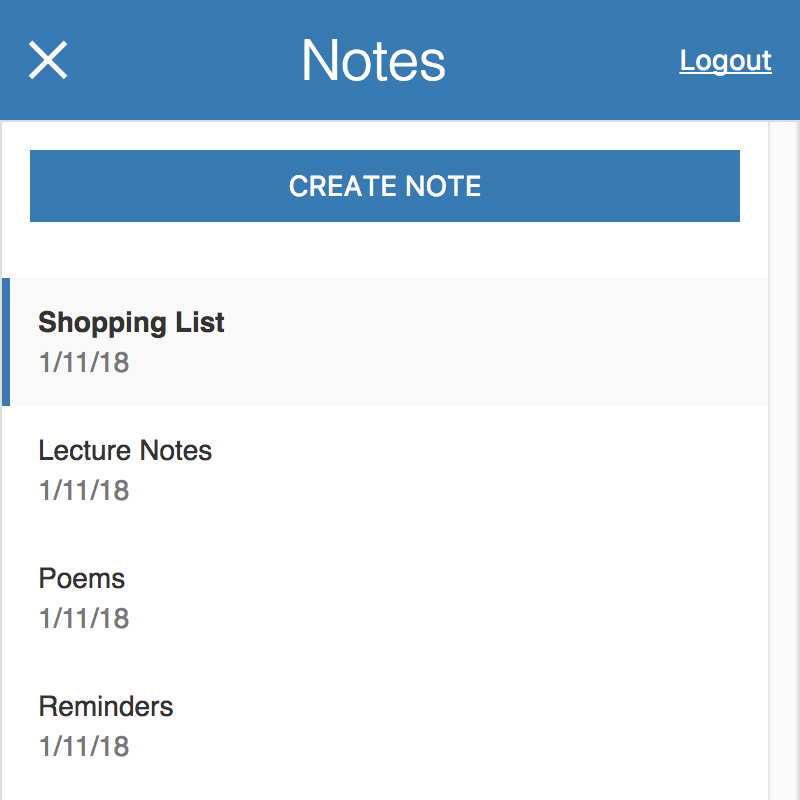Click the blue selection bar beside Shopping List

(x=6, y=342)
